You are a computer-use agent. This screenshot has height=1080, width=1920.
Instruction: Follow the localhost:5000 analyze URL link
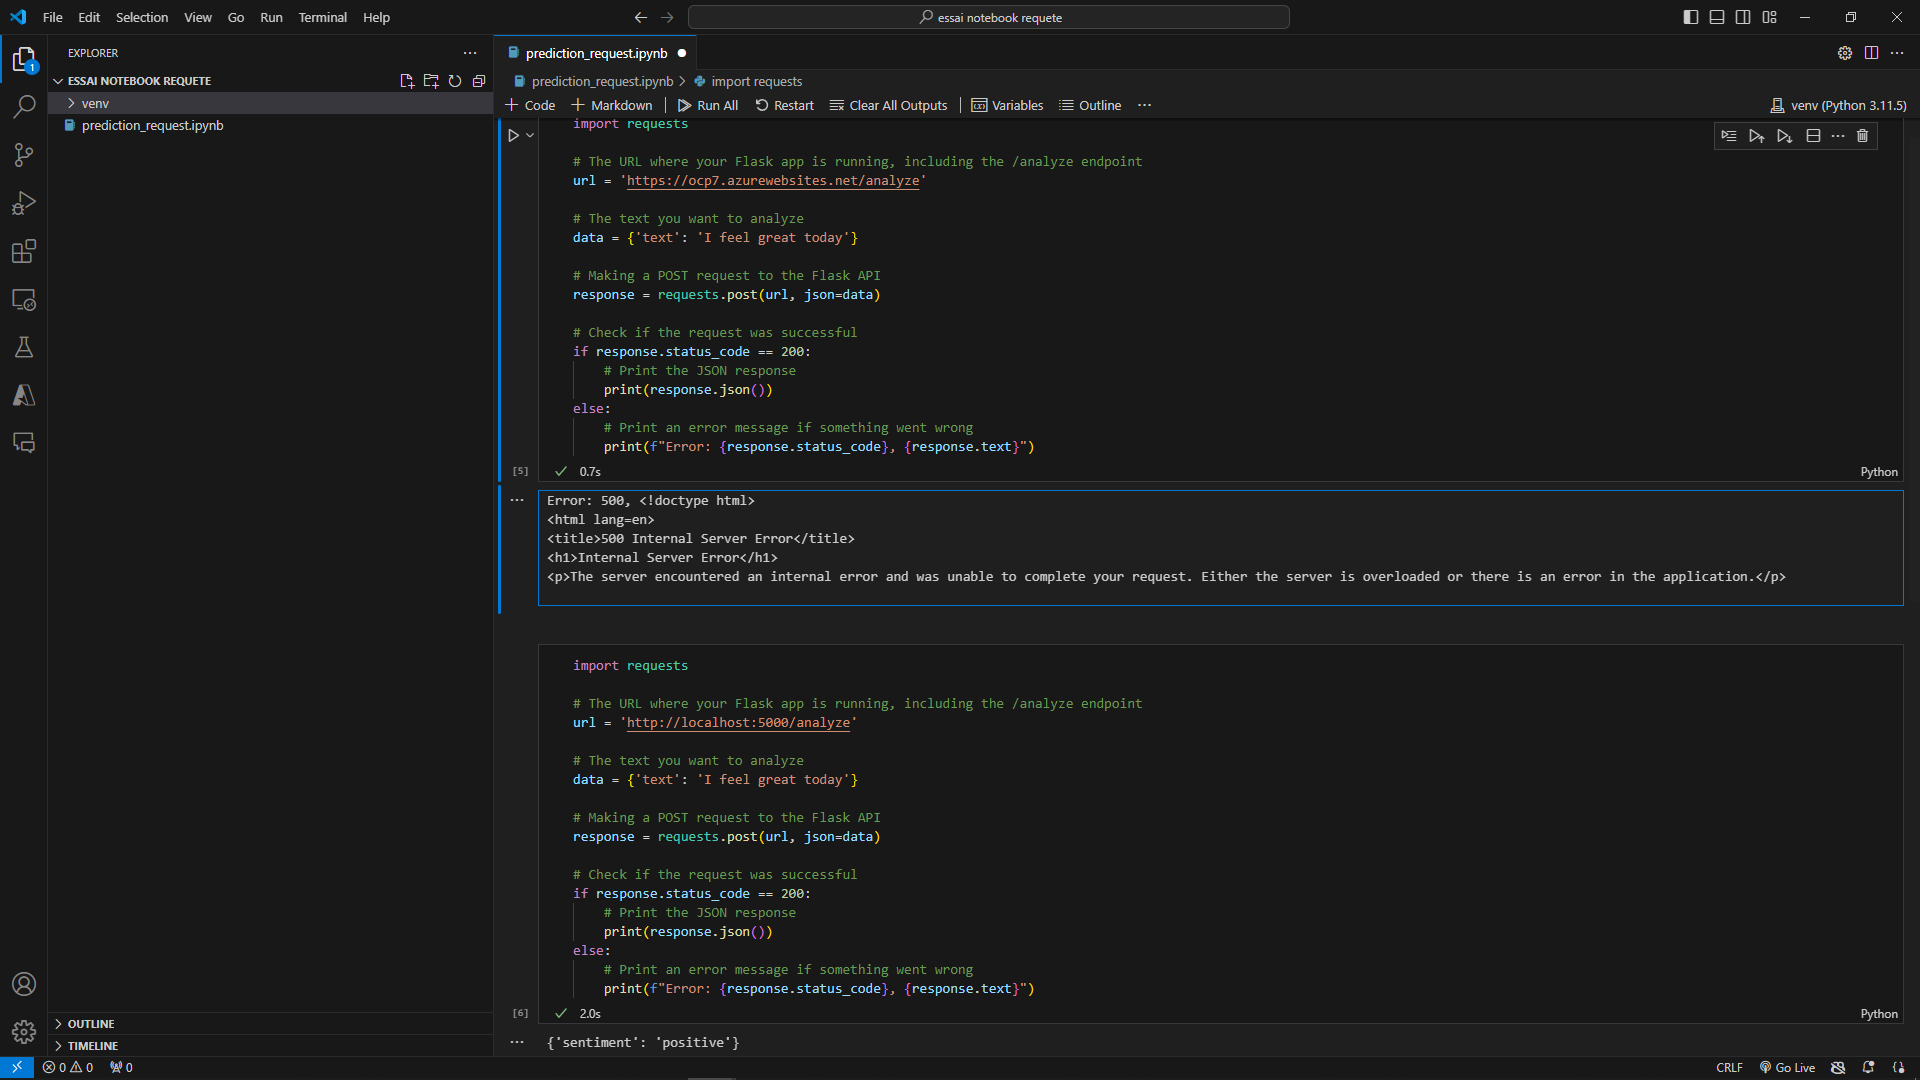739,723
